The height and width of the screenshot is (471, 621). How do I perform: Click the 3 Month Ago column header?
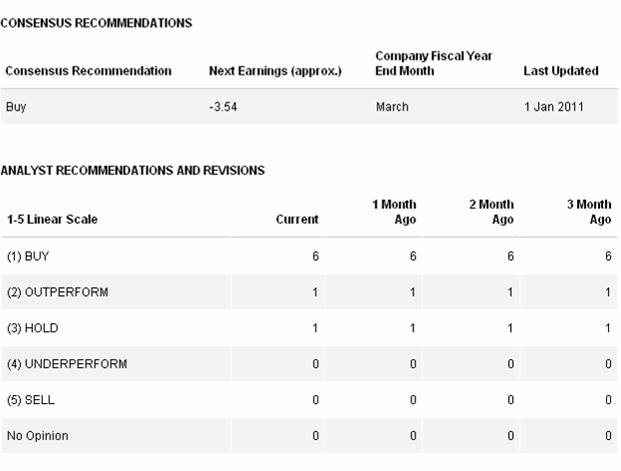pyautogui.click(x=588, y=212)
